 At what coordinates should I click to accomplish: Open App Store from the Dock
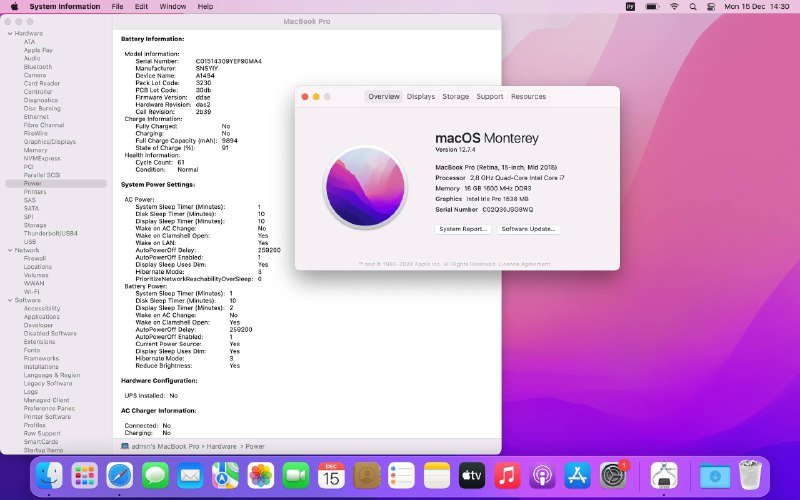[x=578, y=476]
